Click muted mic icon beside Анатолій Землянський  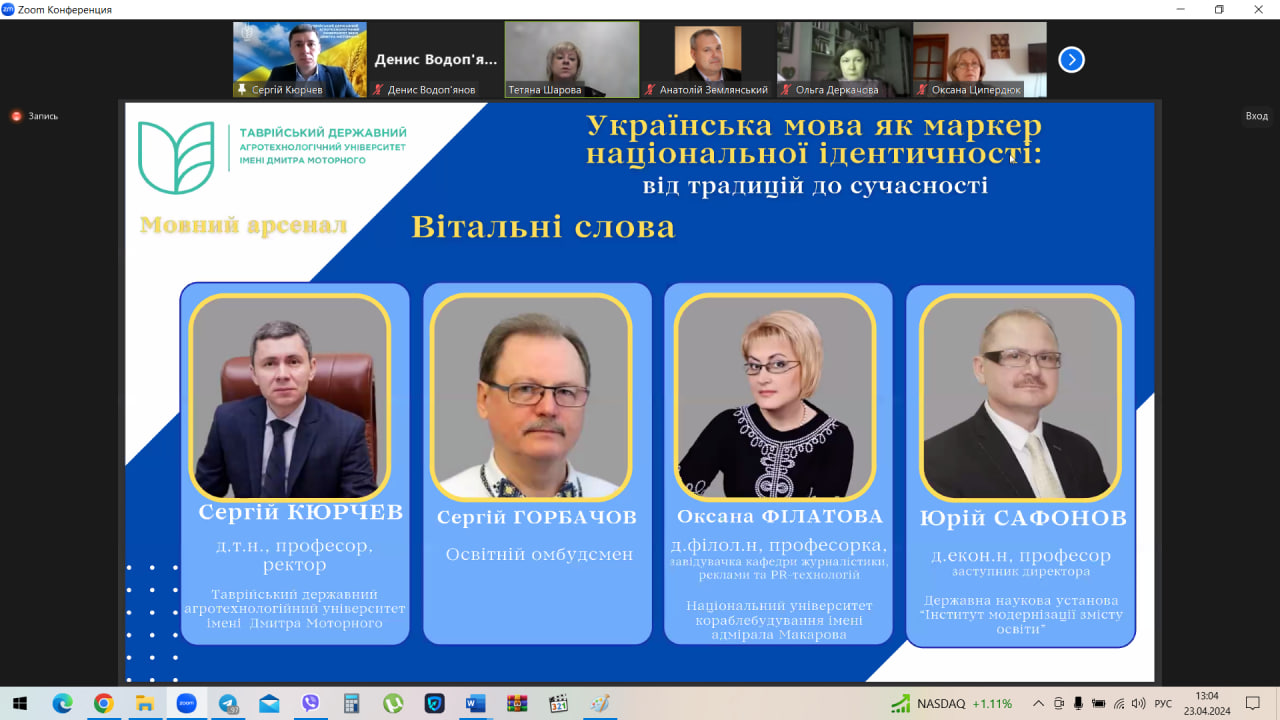tap(650, 90)
